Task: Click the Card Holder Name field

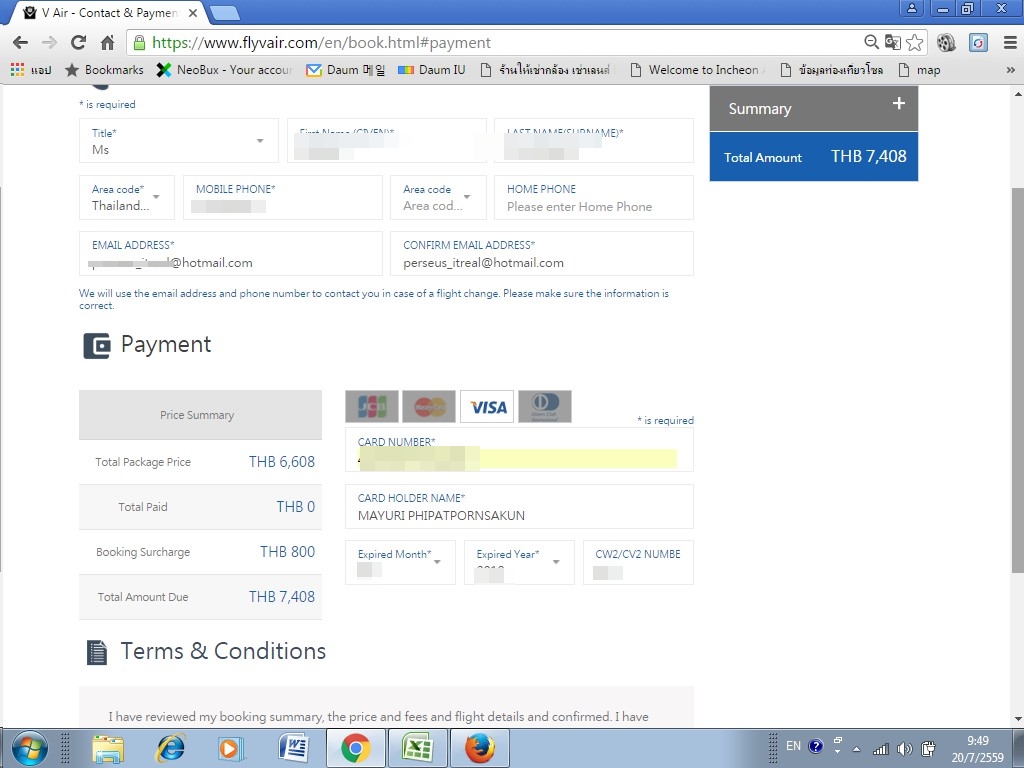Action: 519,506
